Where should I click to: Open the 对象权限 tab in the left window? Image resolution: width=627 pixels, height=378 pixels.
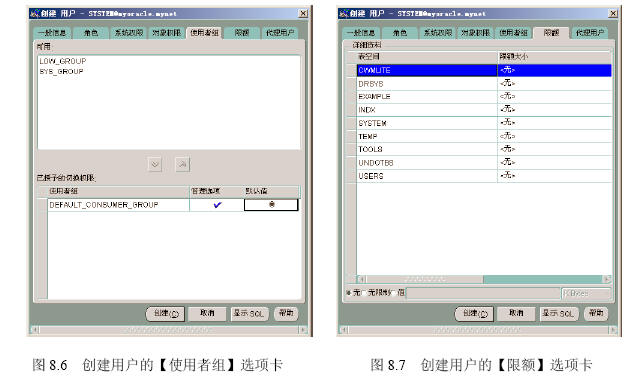[167, 33]
